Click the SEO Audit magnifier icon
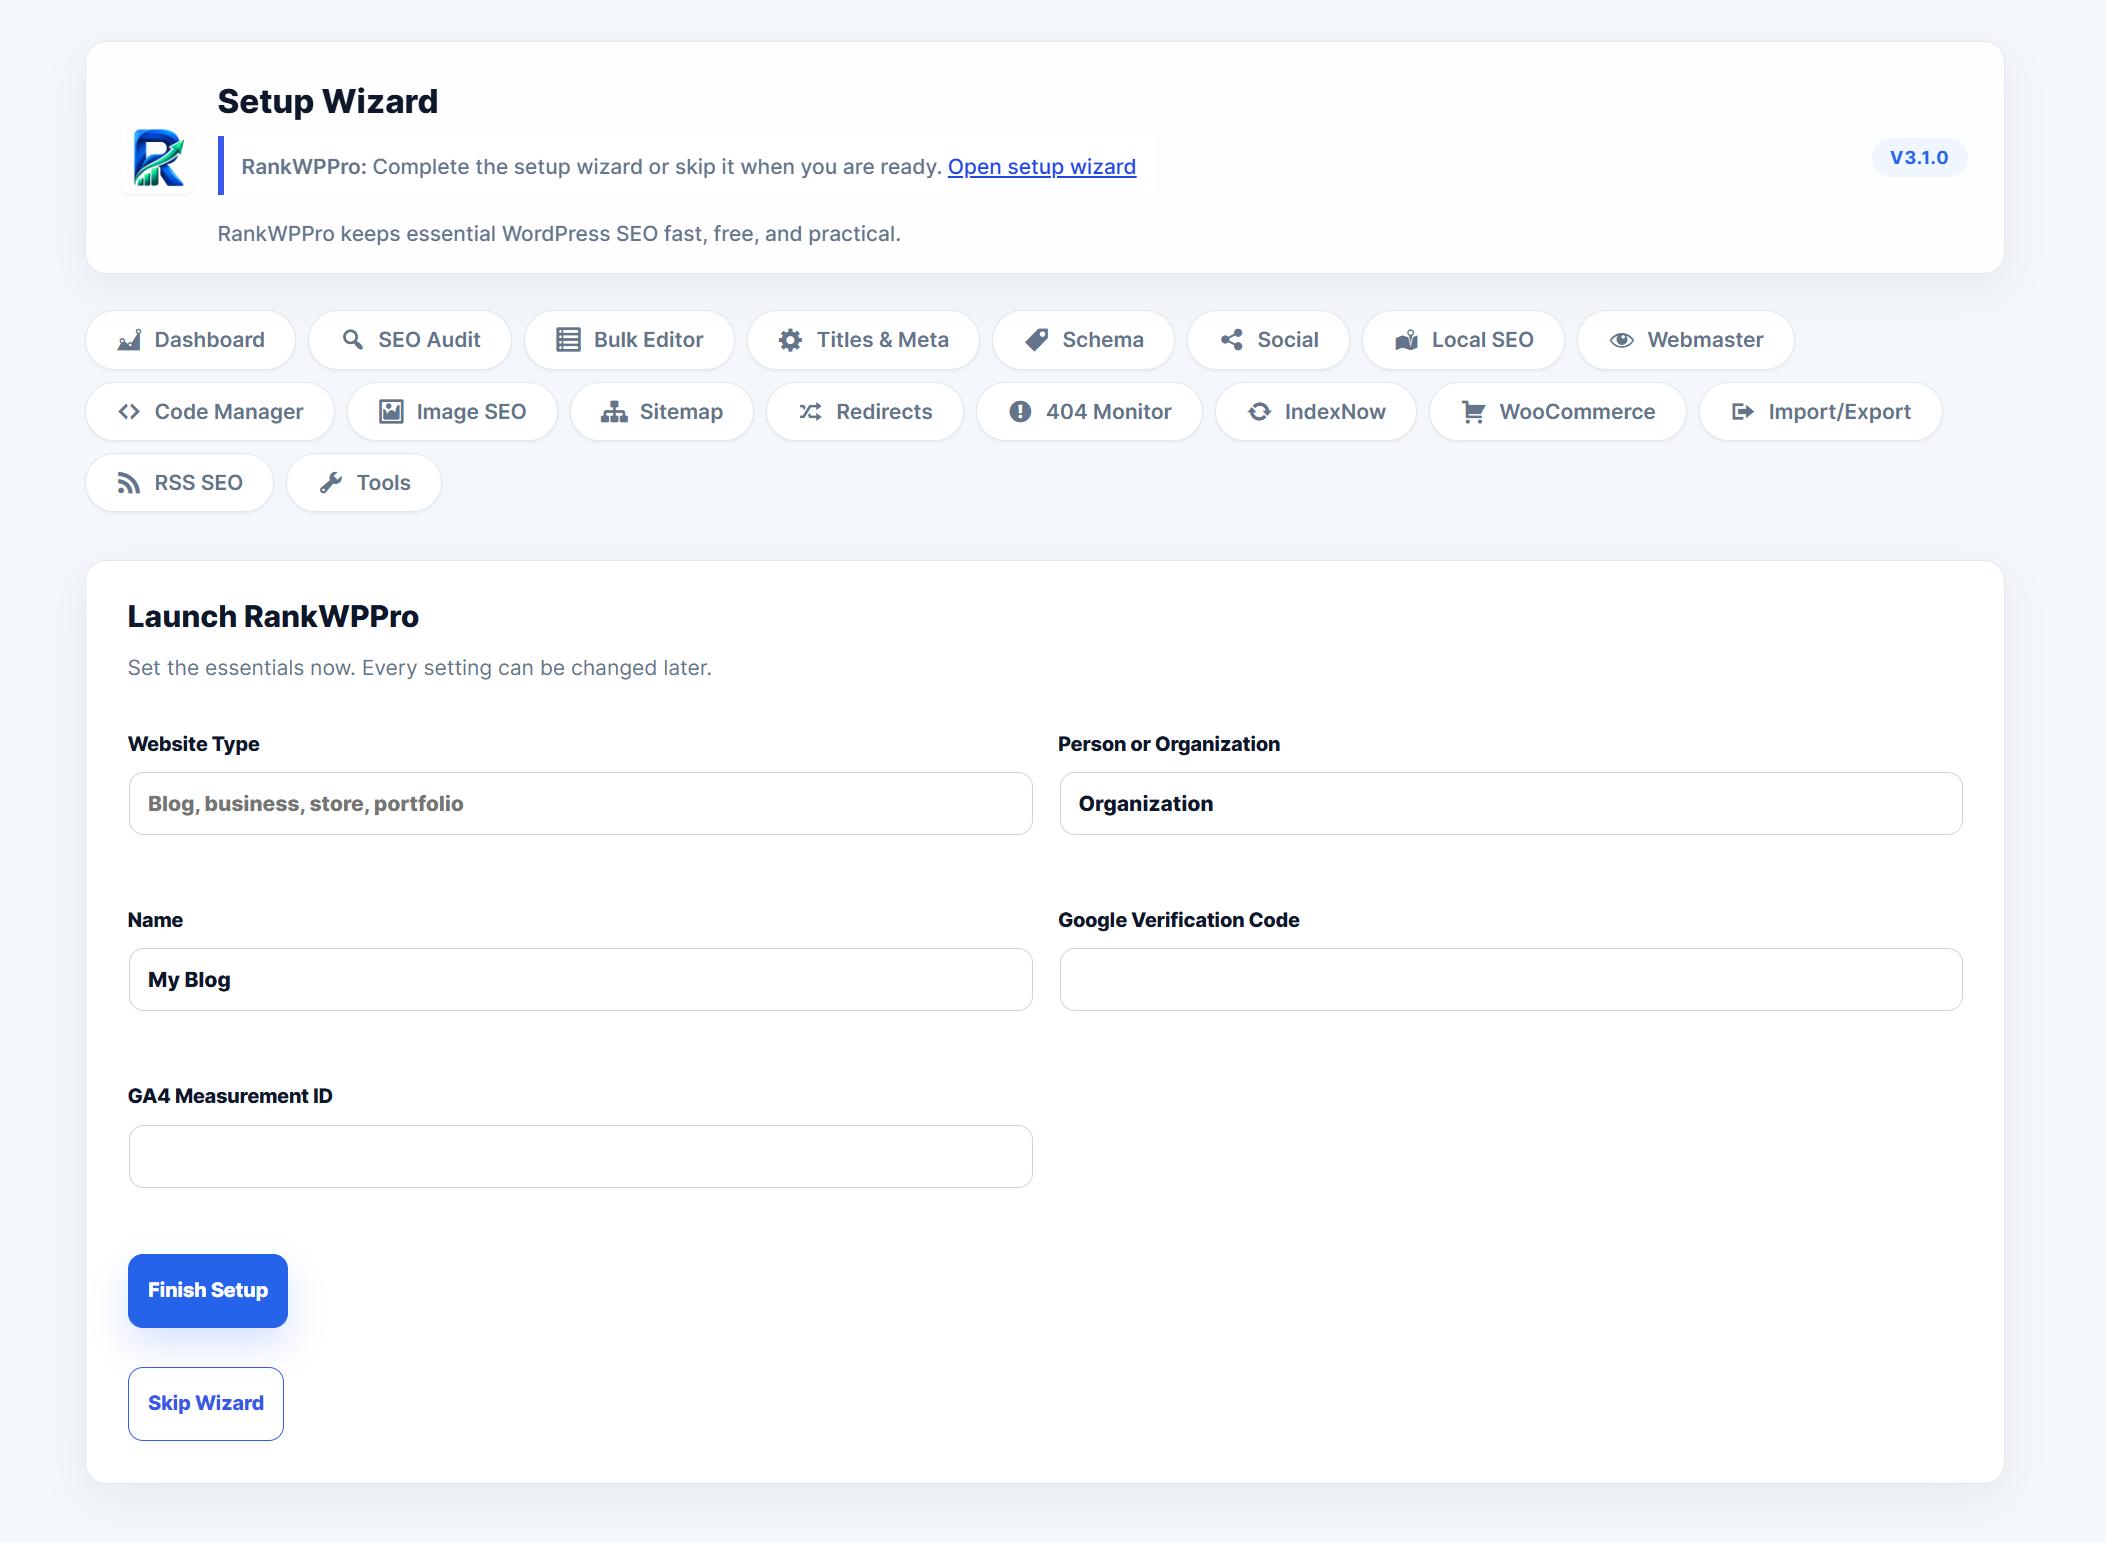 (352, 340)
